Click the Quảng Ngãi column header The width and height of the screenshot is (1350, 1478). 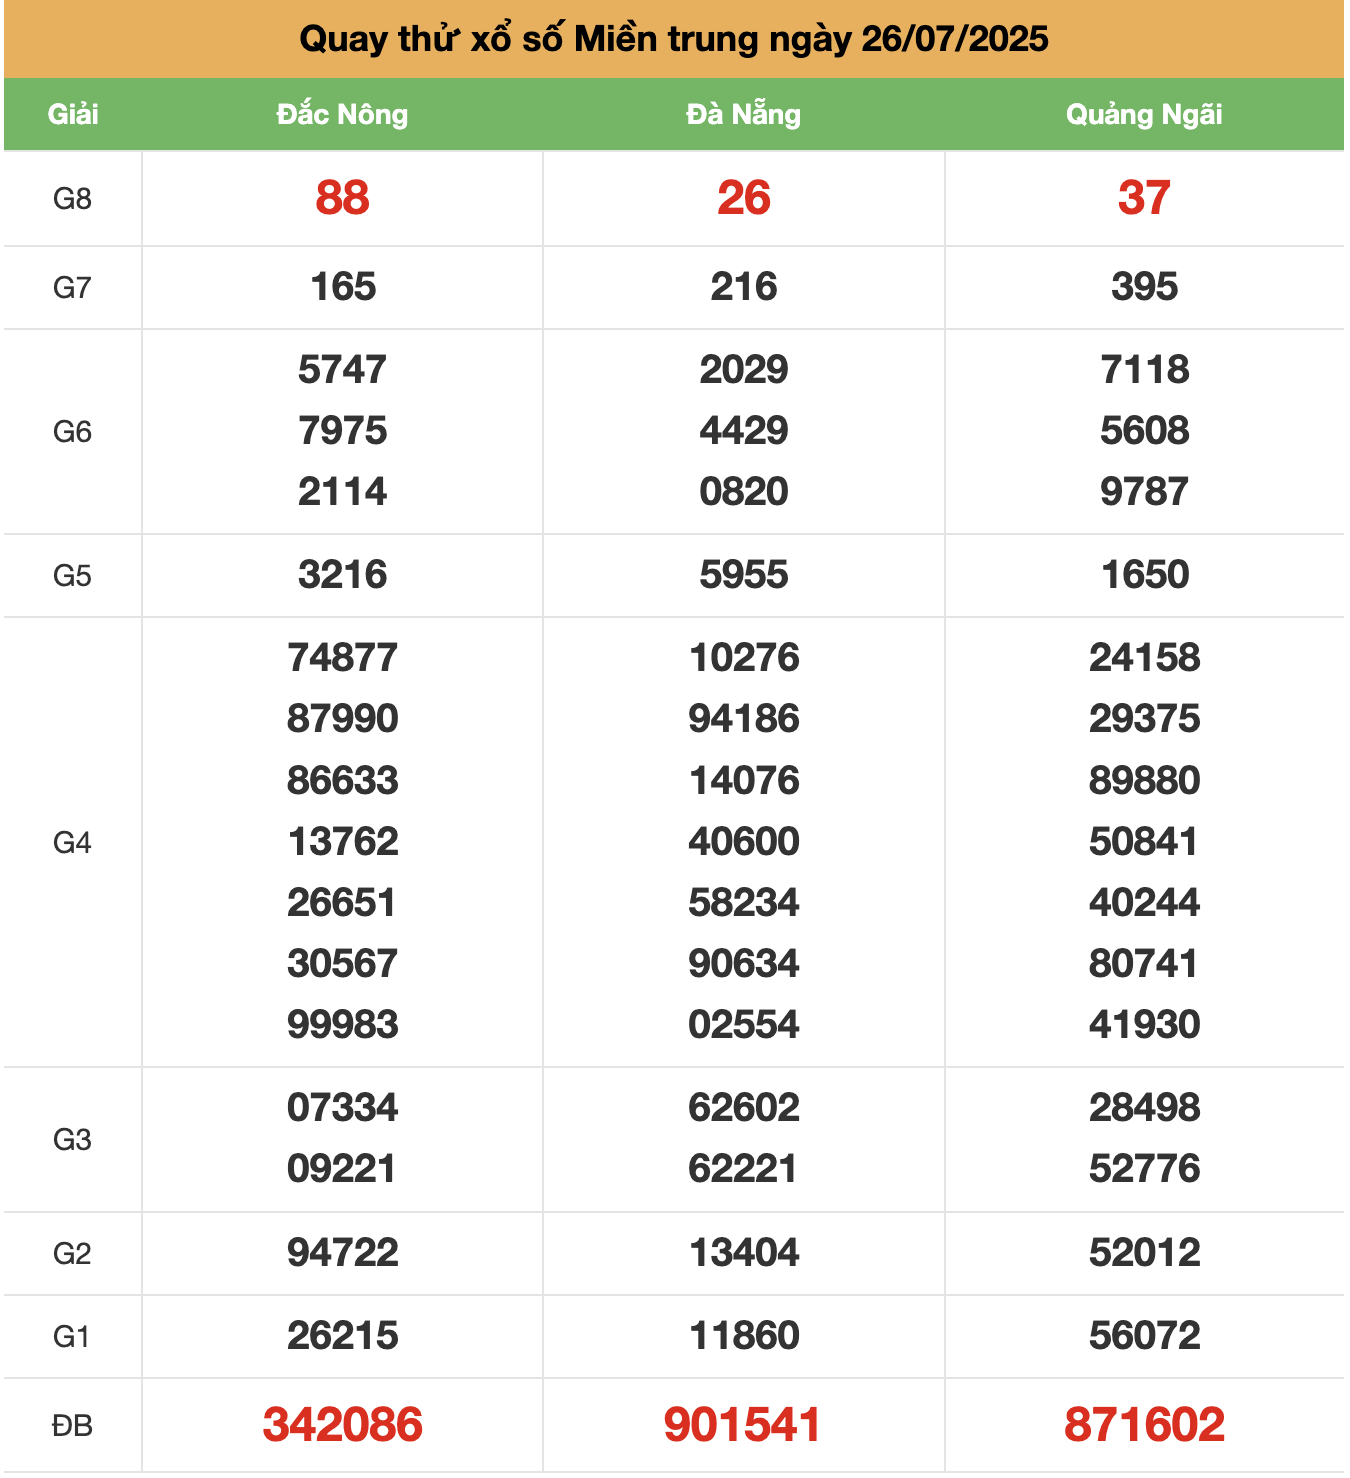tap(1144, 114)
